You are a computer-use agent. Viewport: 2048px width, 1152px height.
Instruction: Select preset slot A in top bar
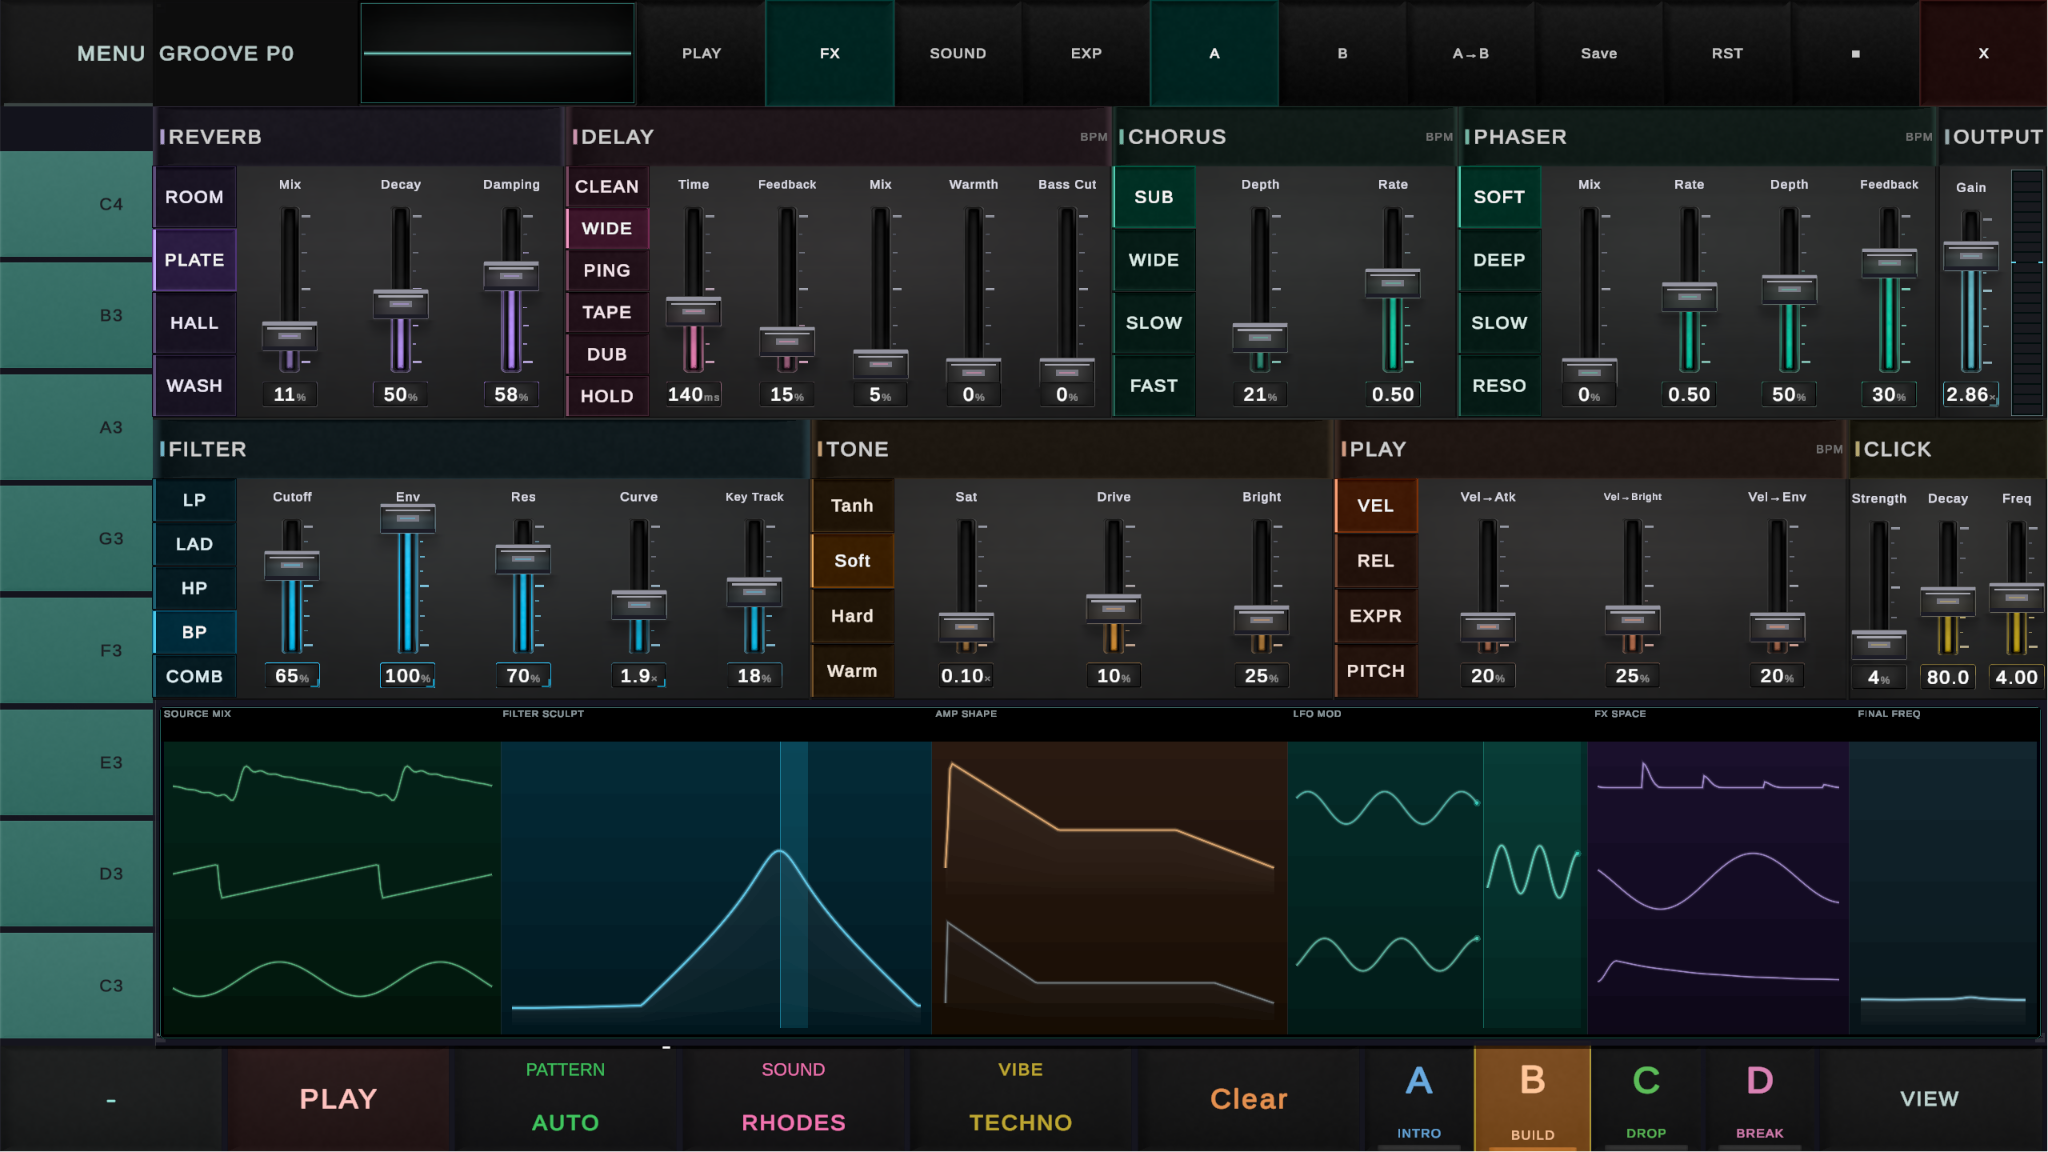pos(1214,53)
